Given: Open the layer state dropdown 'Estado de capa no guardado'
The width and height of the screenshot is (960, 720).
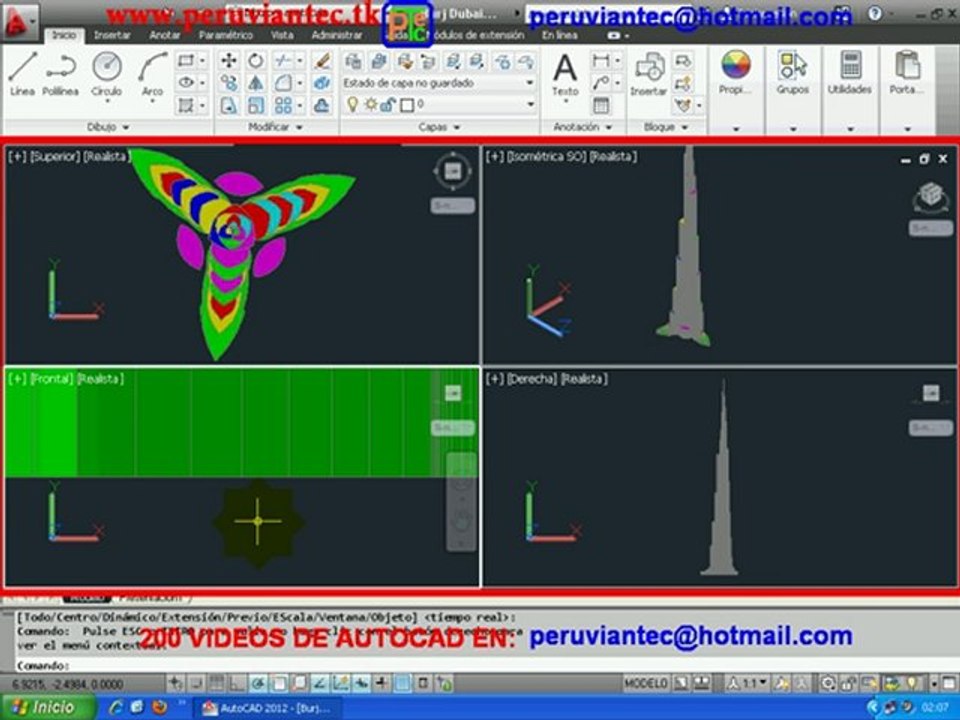Looking at the screenshot, I should click(438, 83).
